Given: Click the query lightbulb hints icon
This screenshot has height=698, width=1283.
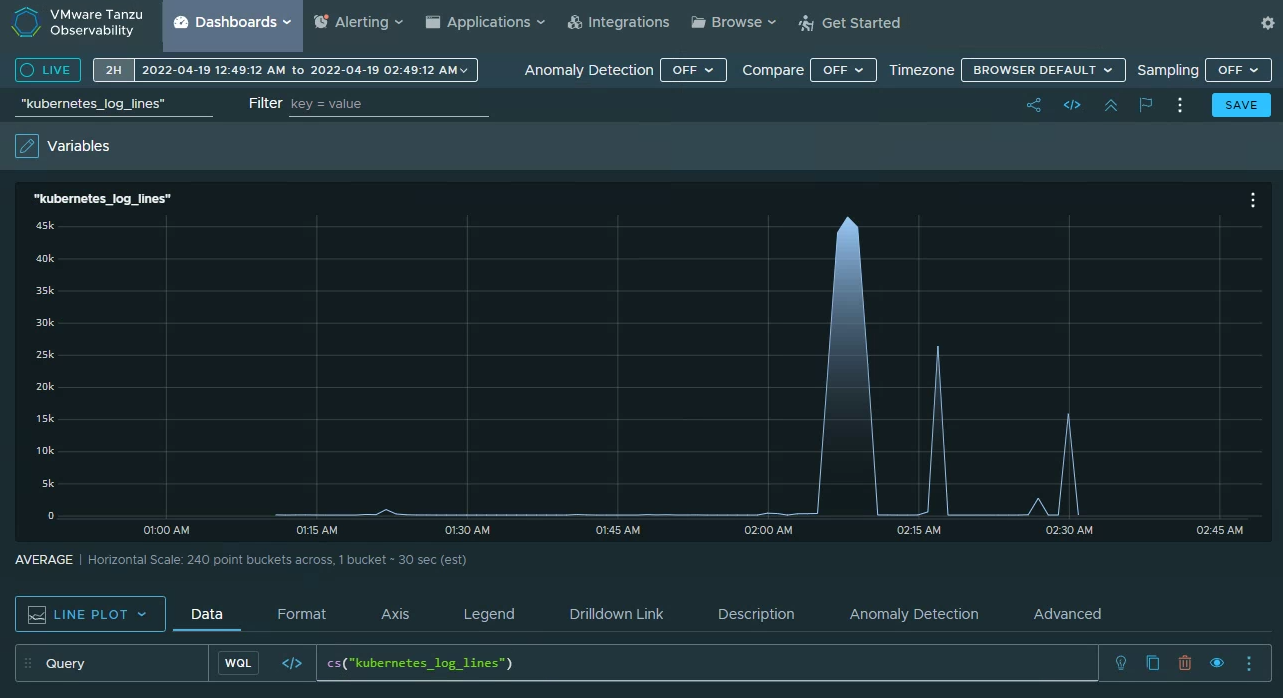Looking at the screenshot, I should 1121,663.
